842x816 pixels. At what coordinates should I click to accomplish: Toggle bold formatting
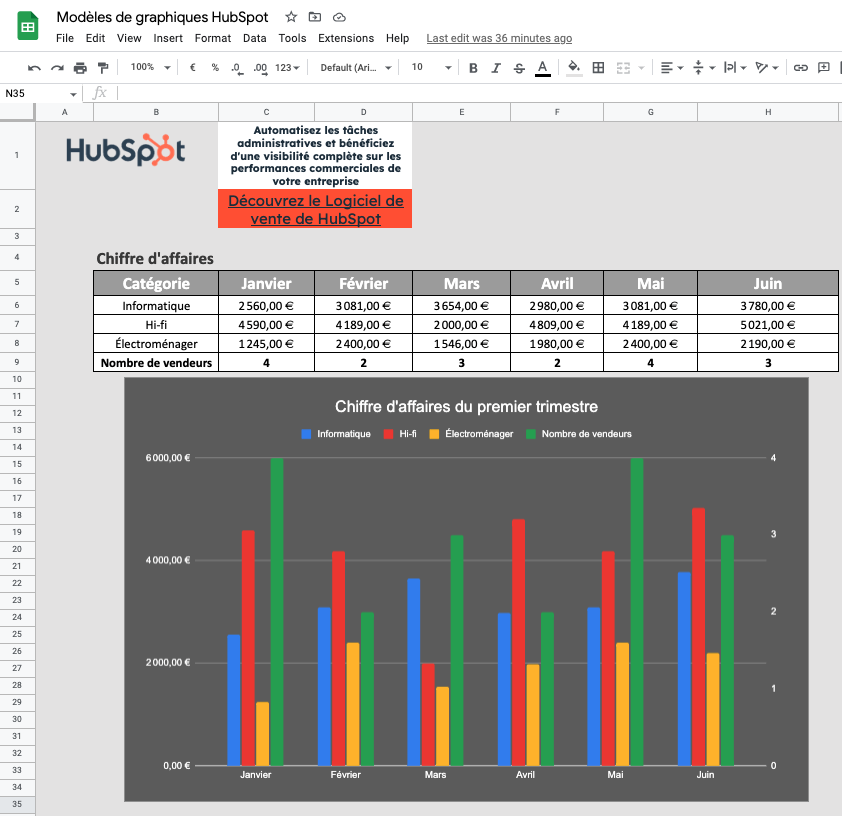473,68
